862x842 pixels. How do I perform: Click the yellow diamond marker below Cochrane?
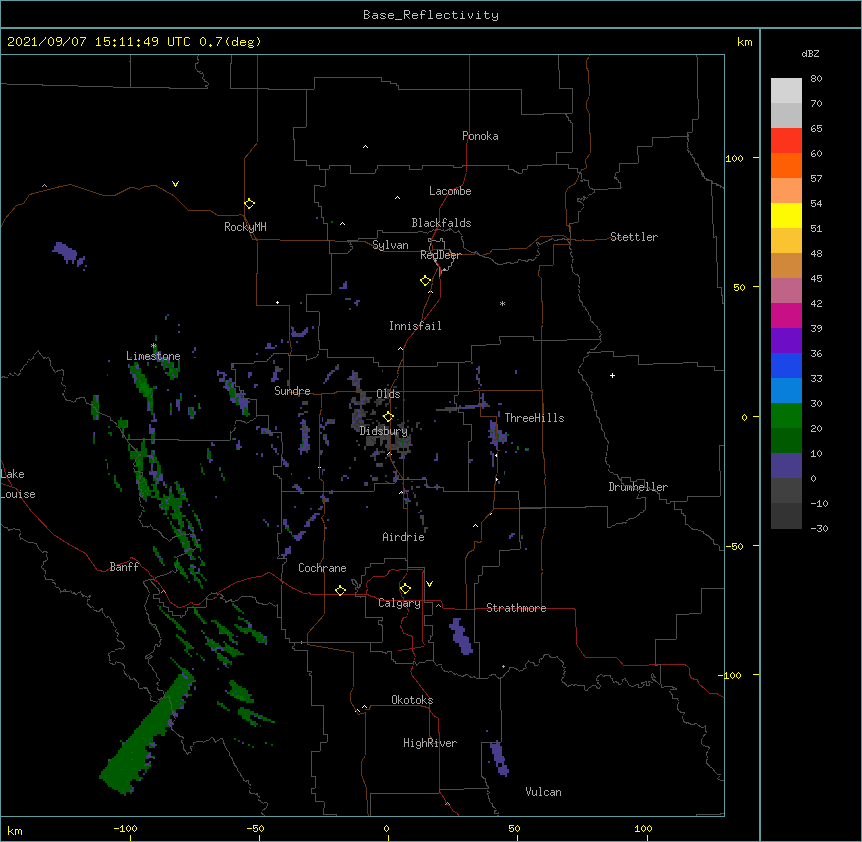[340, 590]
